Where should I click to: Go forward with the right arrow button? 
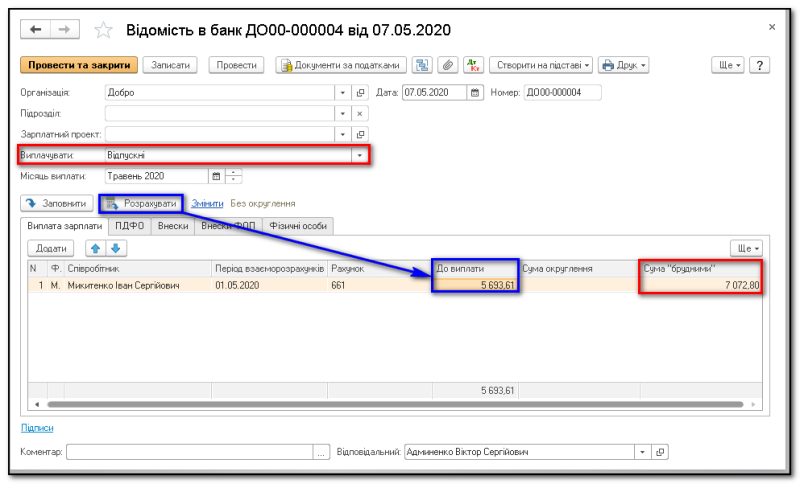coord(65,30)
